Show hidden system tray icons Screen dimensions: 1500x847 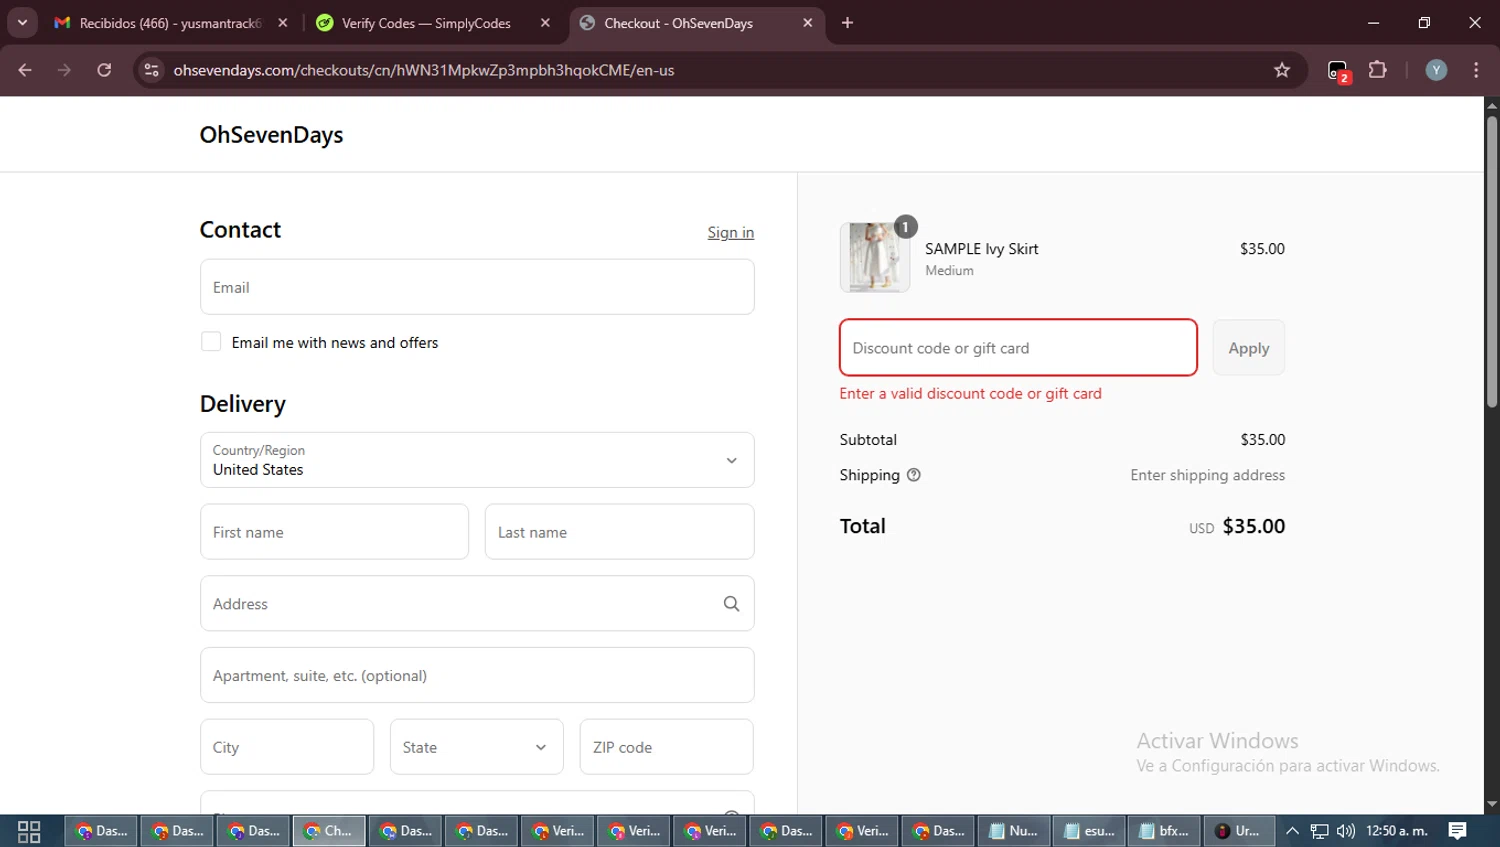[x=1292, y=831]
